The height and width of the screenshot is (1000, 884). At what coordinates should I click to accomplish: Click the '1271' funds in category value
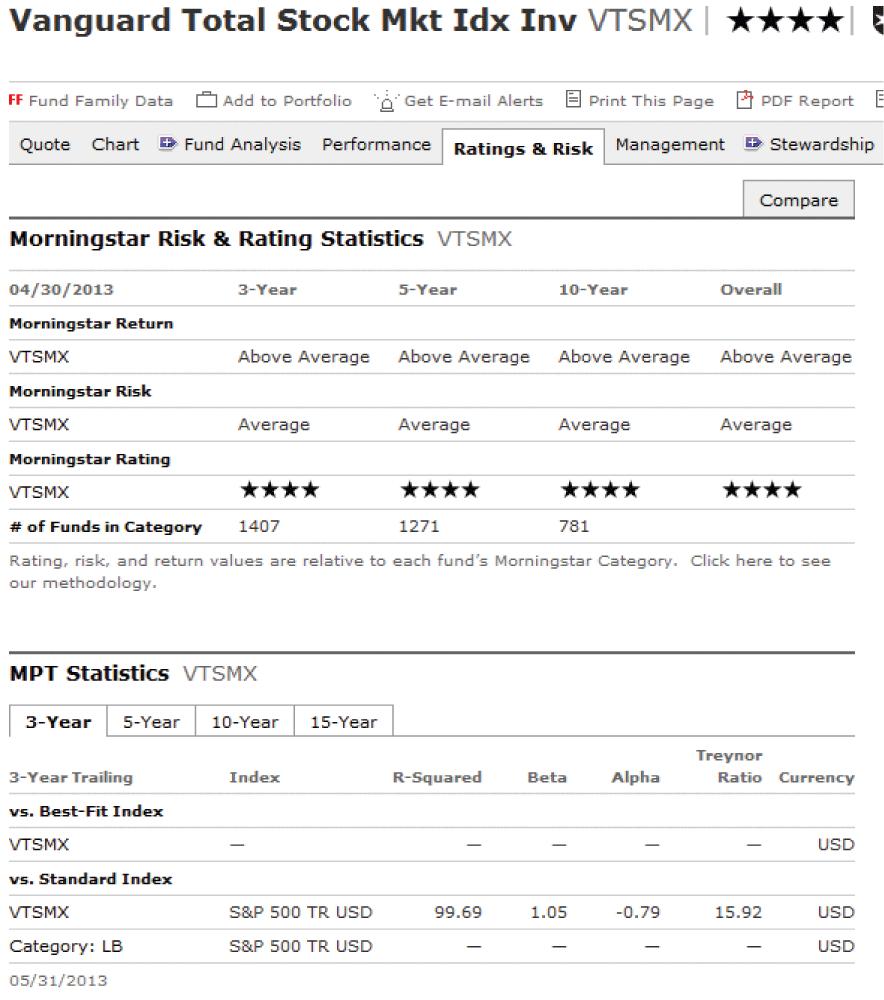pos(419,526)
